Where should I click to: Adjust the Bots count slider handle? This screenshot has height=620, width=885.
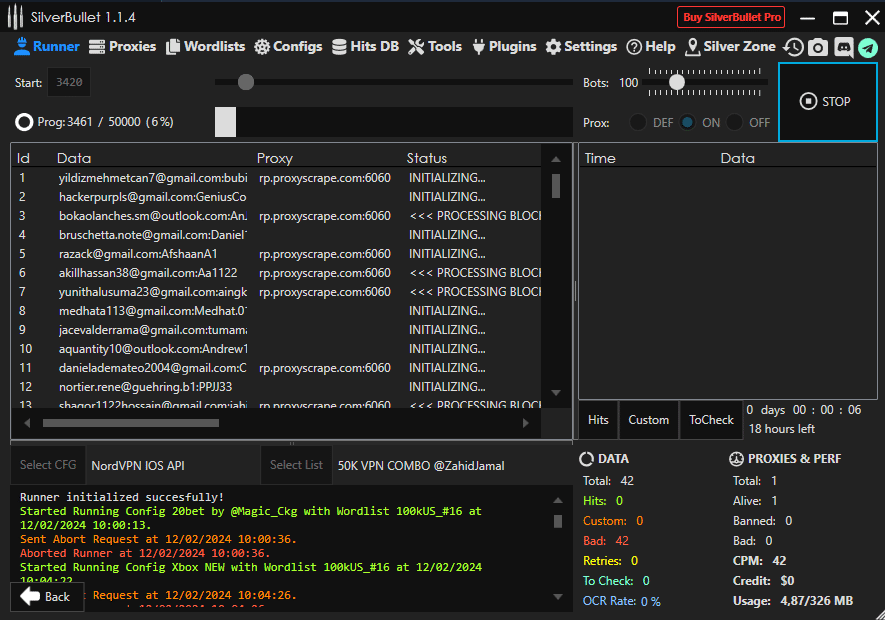pyautogui.click(x=677, y=82)
